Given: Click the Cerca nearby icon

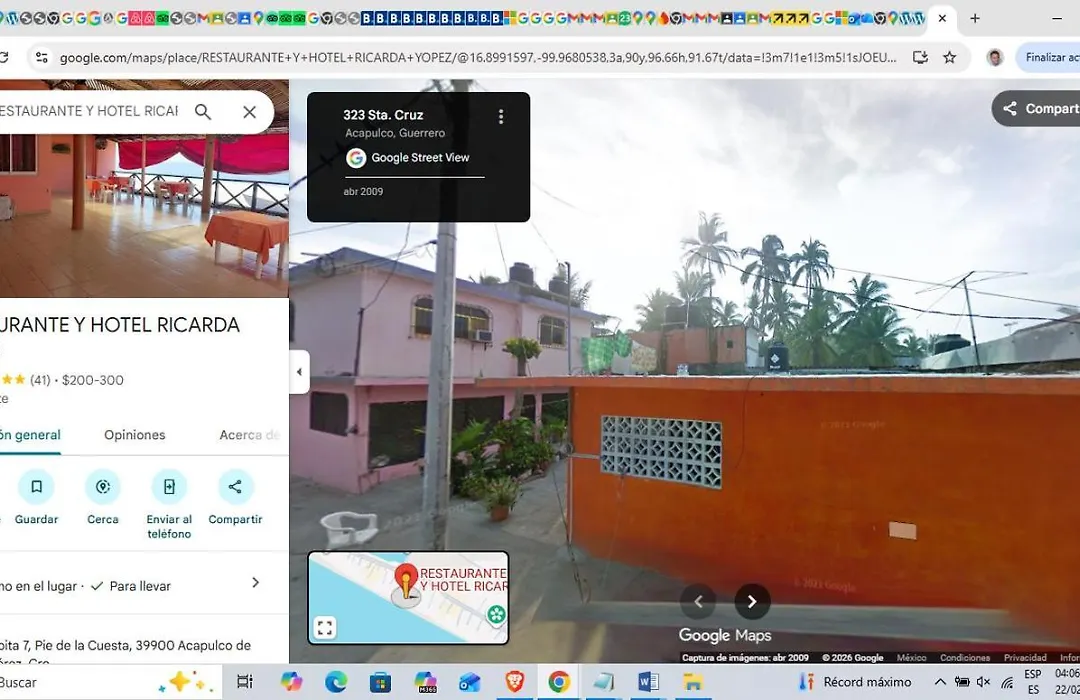Looking at the screenshot, I should tap(103, 486).
